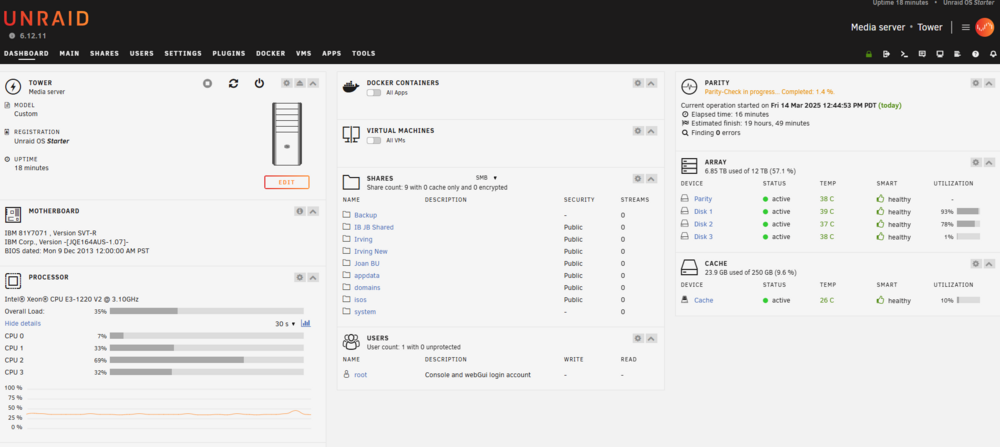Stop the array from Tower panel

(207, 84)
